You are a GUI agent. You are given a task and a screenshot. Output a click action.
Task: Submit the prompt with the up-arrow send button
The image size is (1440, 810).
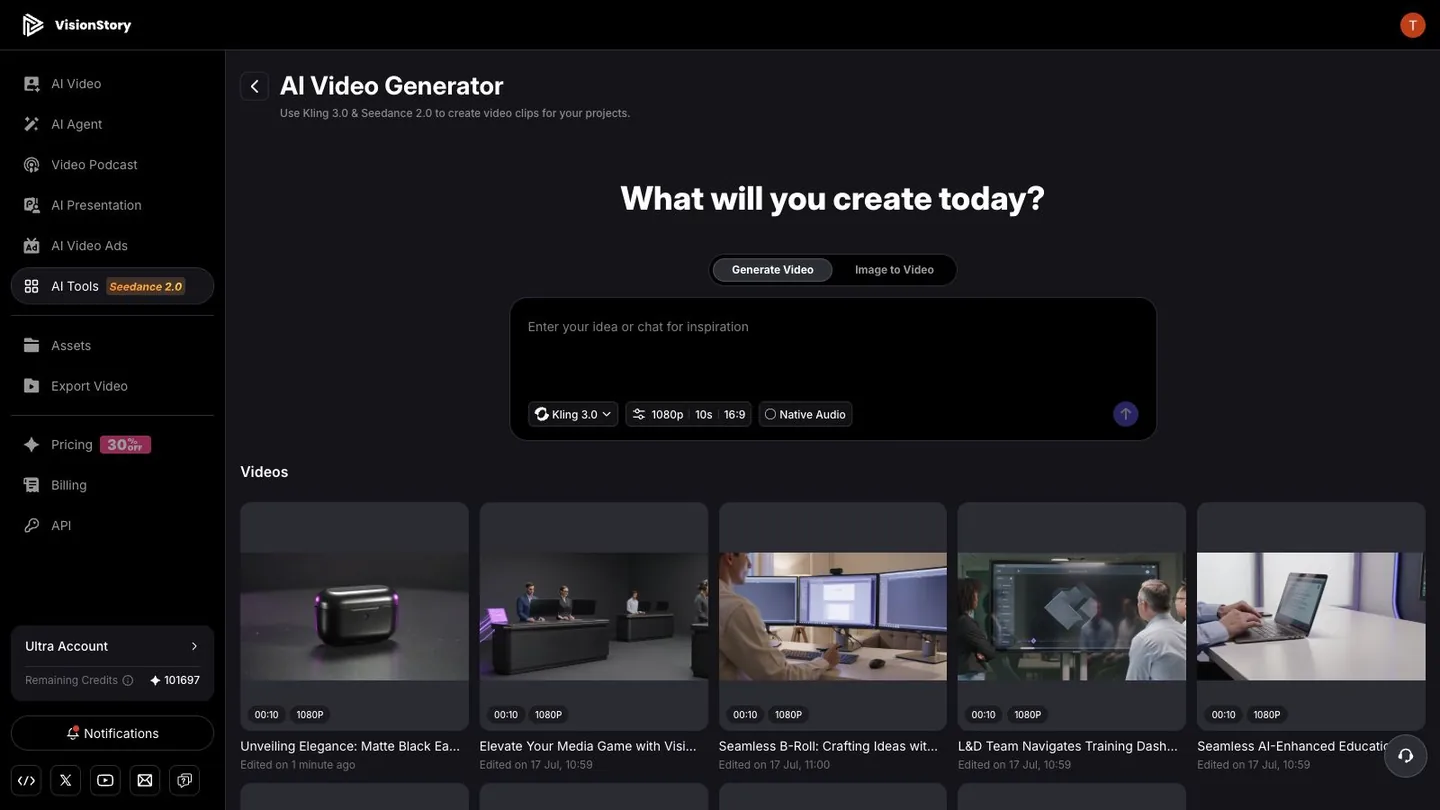[1126, 414]
